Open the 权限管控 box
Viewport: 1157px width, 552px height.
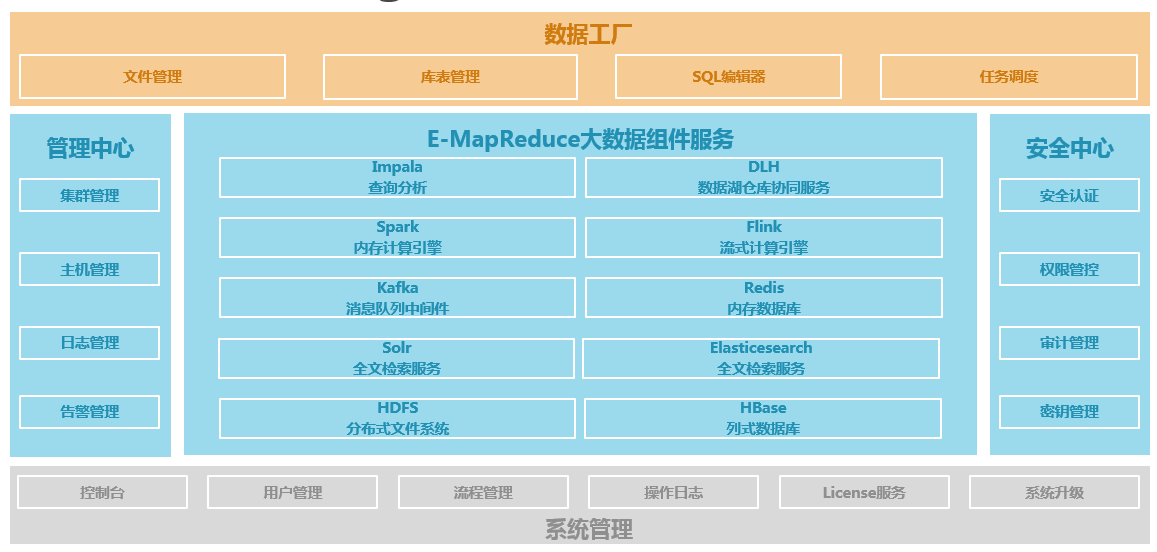coord(1069,269)
